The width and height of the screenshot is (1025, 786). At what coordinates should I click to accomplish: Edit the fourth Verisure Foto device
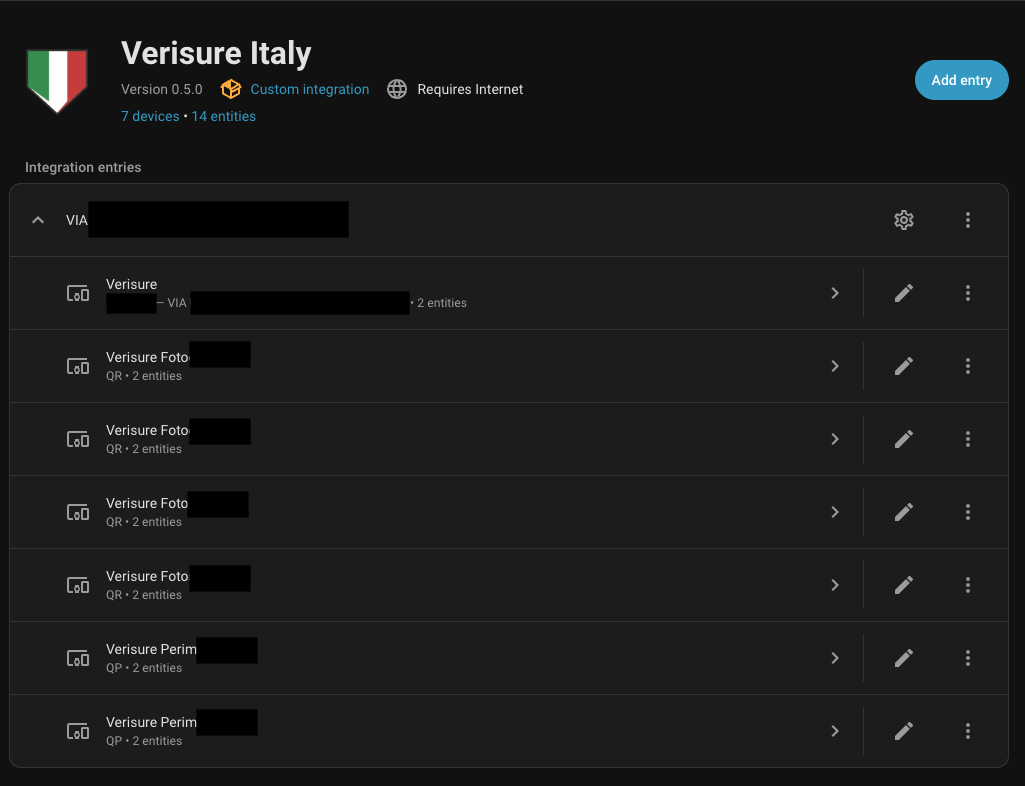[903, 585]
